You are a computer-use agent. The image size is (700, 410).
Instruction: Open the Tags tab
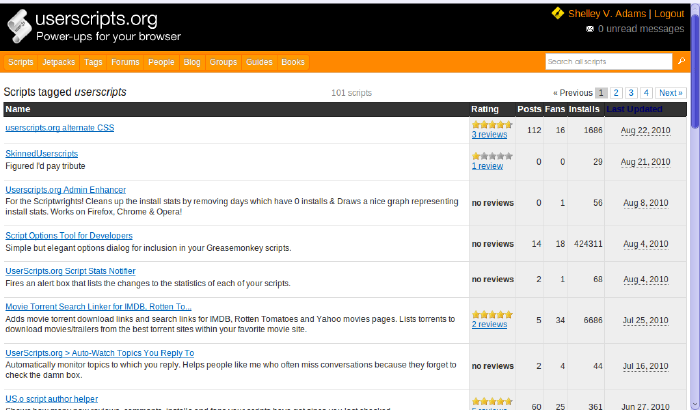[93, 62]
